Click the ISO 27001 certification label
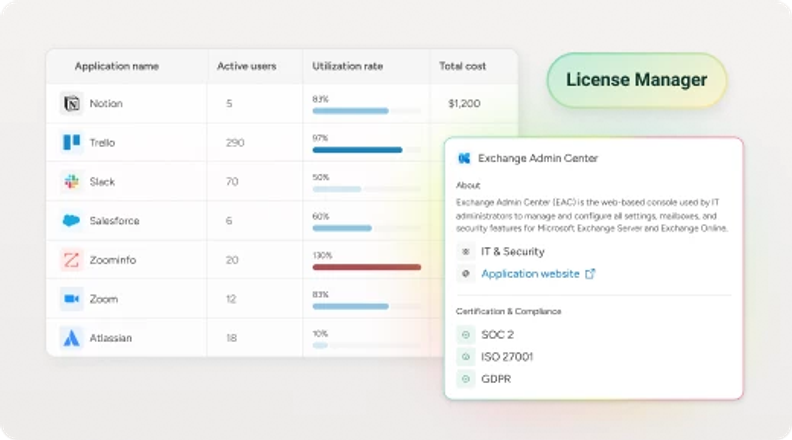Image resolution: width=792 pixels, height=440 pixels. tap(507, 357)
